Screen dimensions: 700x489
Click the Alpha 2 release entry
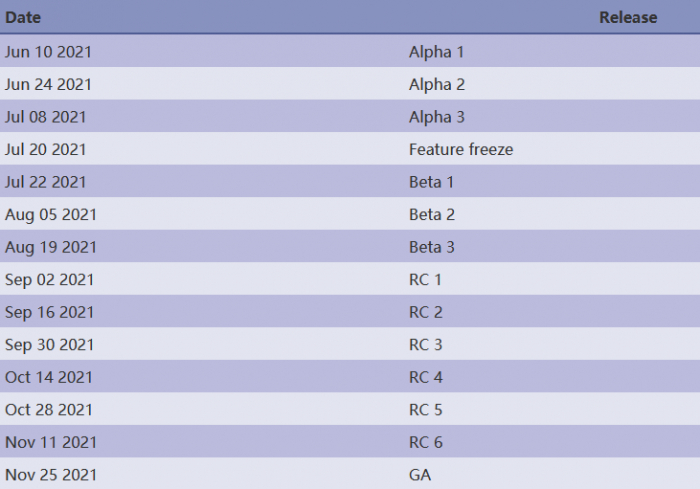coord(436,84)
